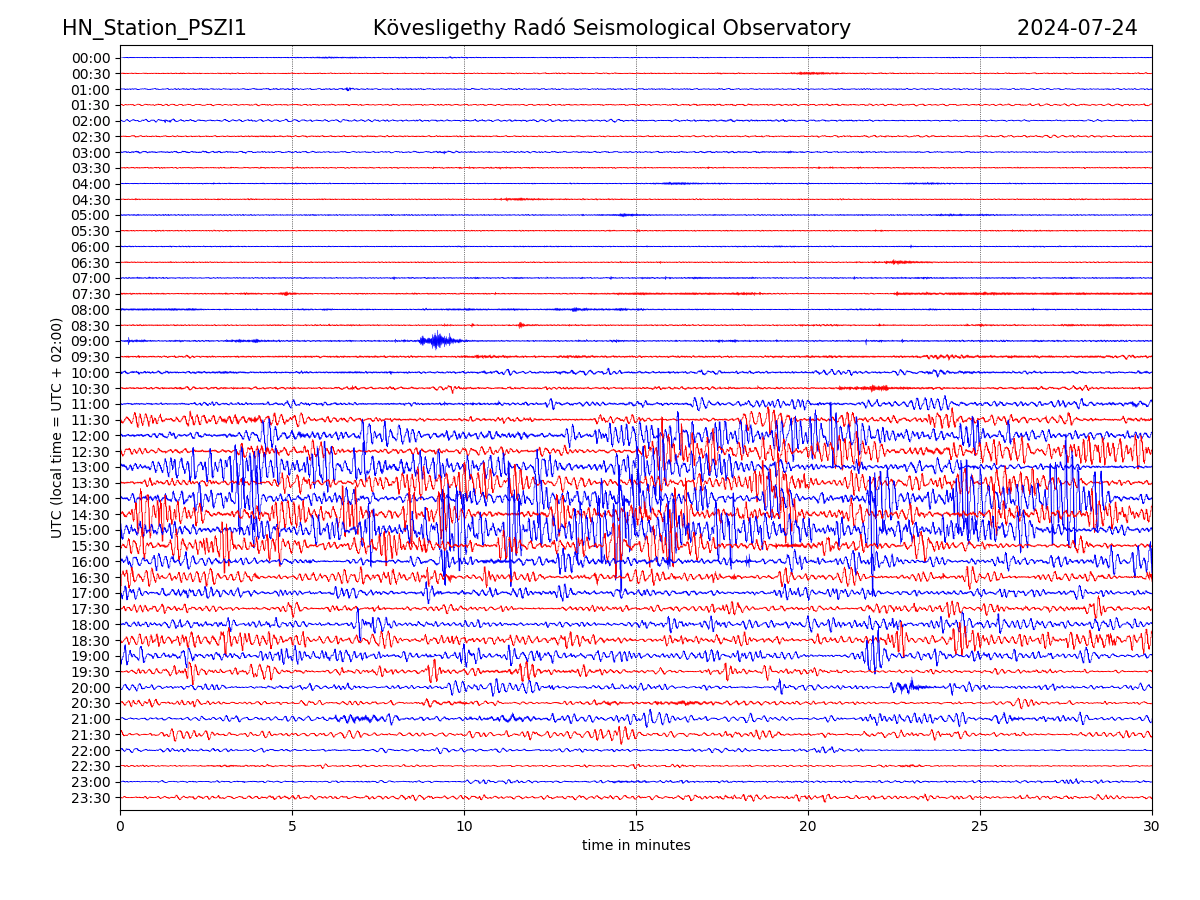Image resolution: width=1200 pixels, height=900 pixels.
Task: Click the x-axis tick label 15
Action: click(x=636, y=826)
